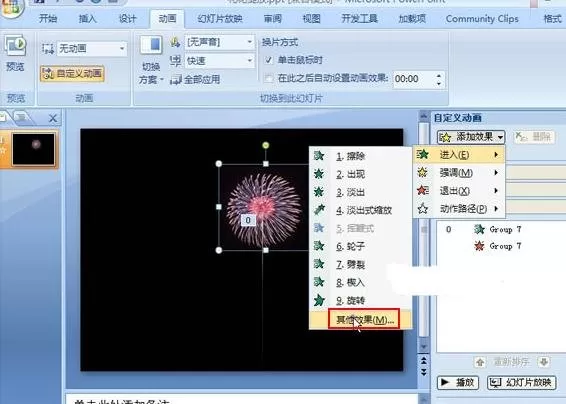Expand the 切换方案 dropdown arrow
This screenshot has height=404, width=566.
click(x=162, y=79)
